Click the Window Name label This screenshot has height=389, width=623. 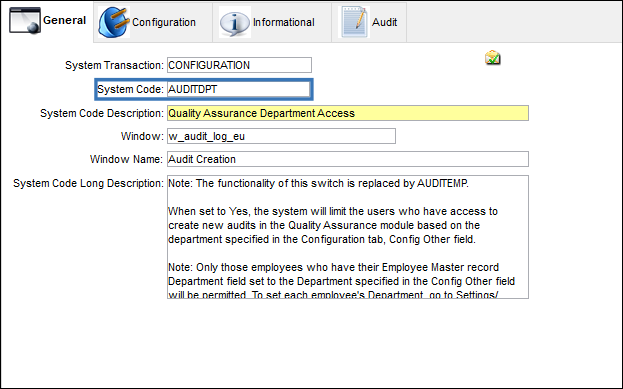click(126, 159)
